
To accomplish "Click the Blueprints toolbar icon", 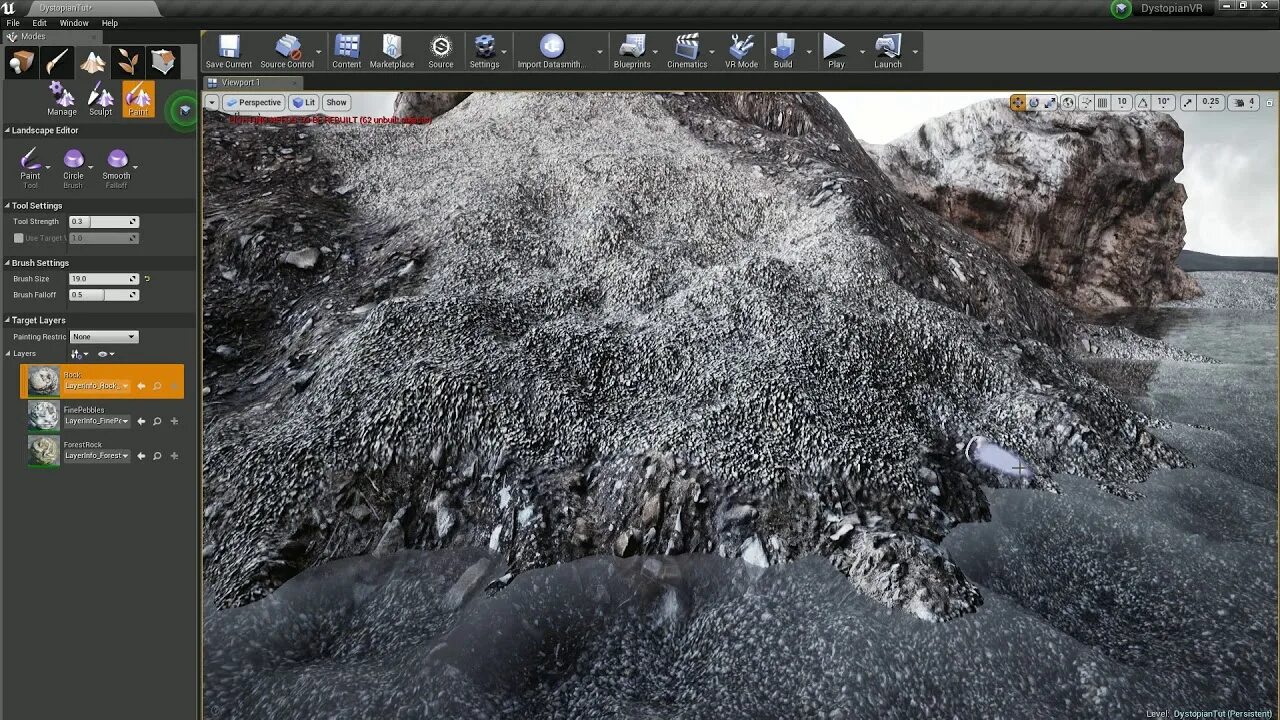I will click(x=632, y=51).
